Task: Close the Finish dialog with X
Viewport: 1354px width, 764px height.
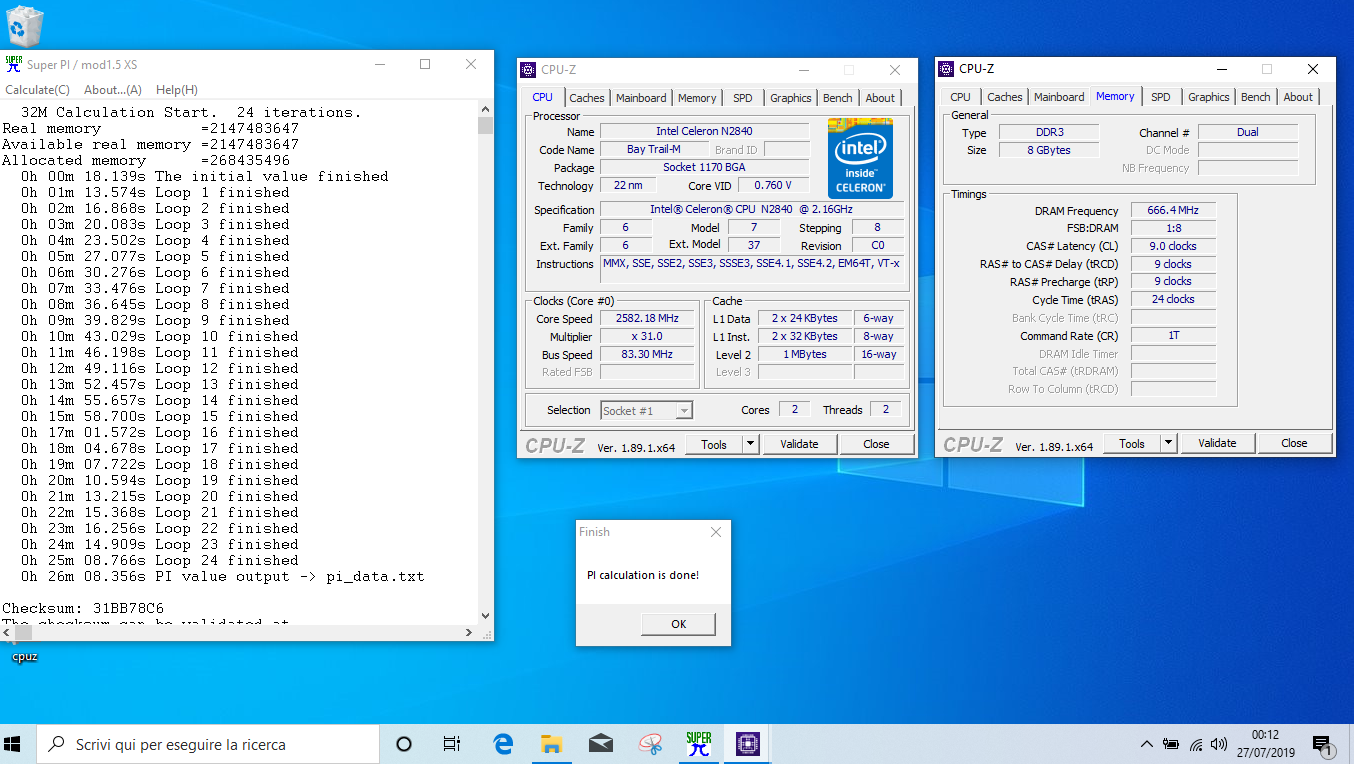Action: coord(715,532)
